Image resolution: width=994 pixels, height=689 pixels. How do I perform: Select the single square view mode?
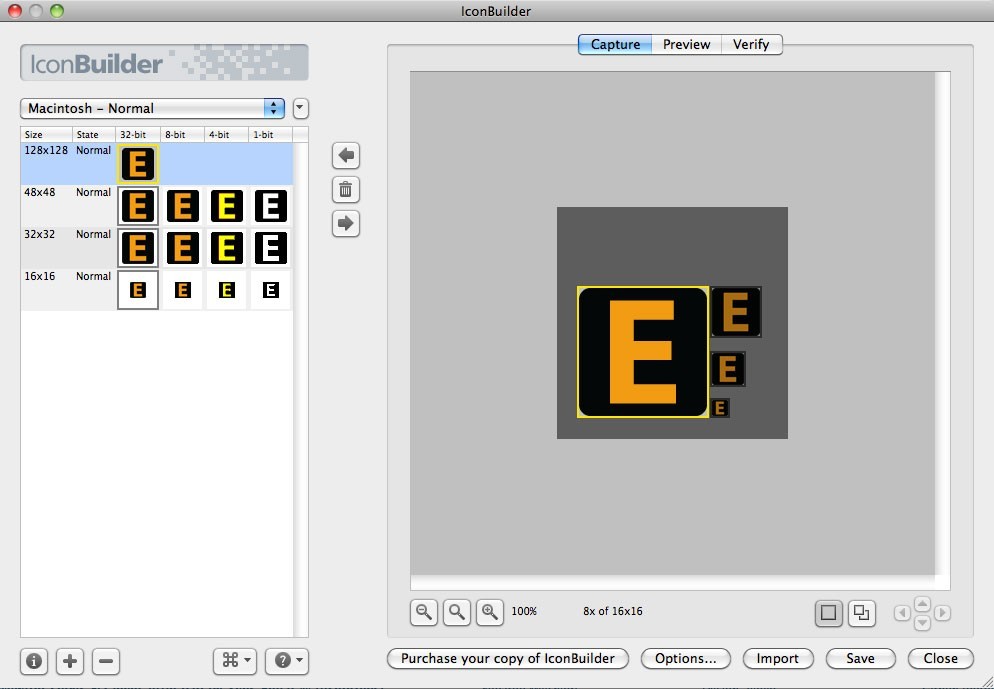[x=829, y=613]
